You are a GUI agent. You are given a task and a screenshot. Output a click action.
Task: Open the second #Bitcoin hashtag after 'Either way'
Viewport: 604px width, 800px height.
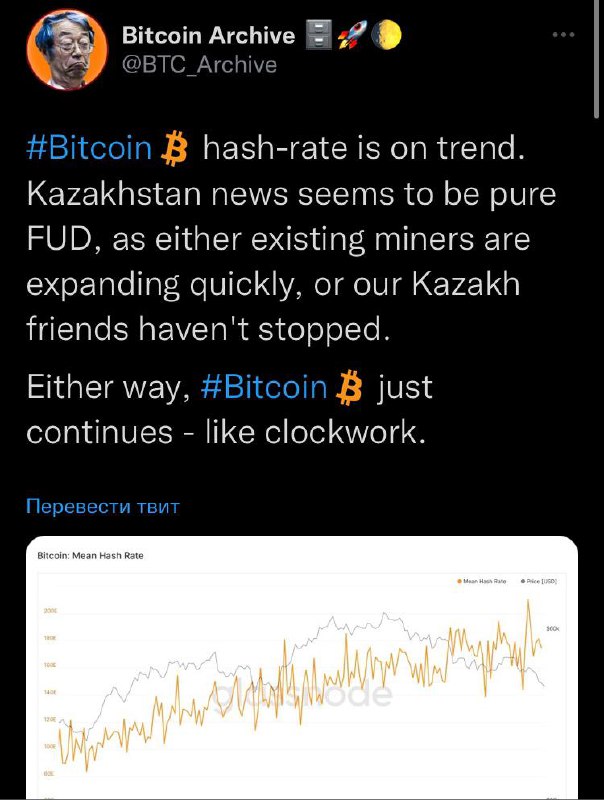pyautogui.click(x=263, y=386)
